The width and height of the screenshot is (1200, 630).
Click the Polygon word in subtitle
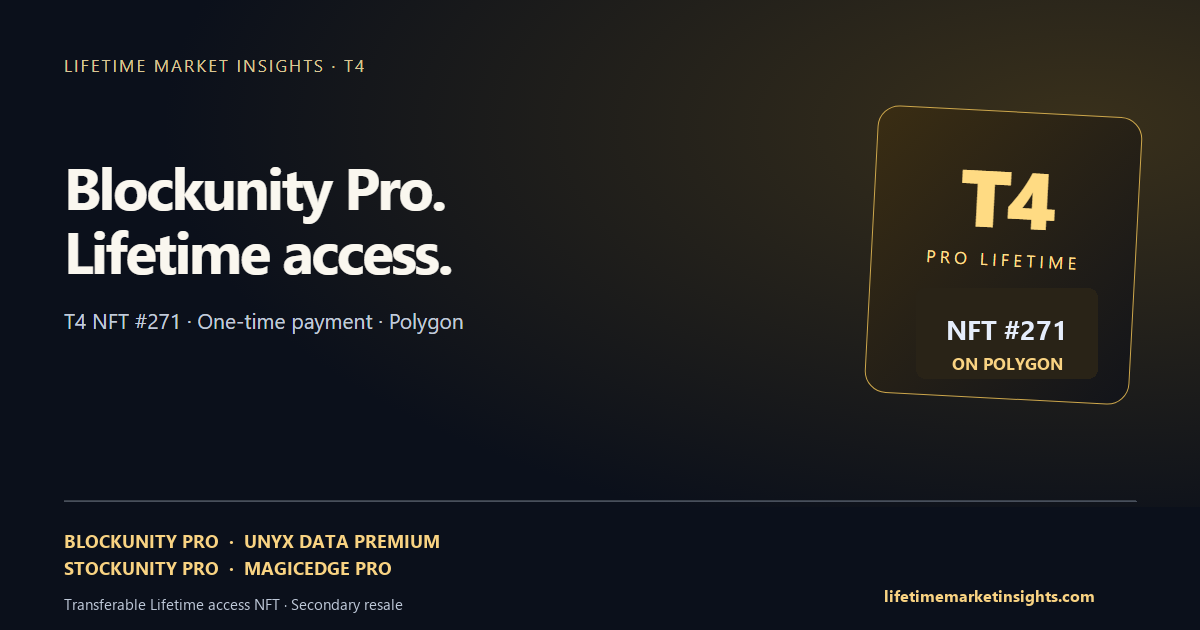[x=426, y=323]
